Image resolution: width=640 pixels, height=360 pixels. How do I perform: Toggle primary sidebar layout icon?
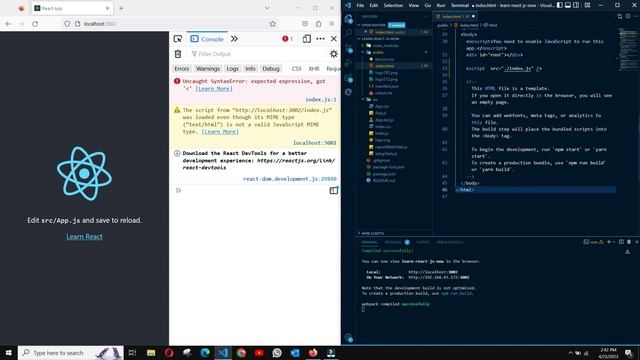(560, 5)
